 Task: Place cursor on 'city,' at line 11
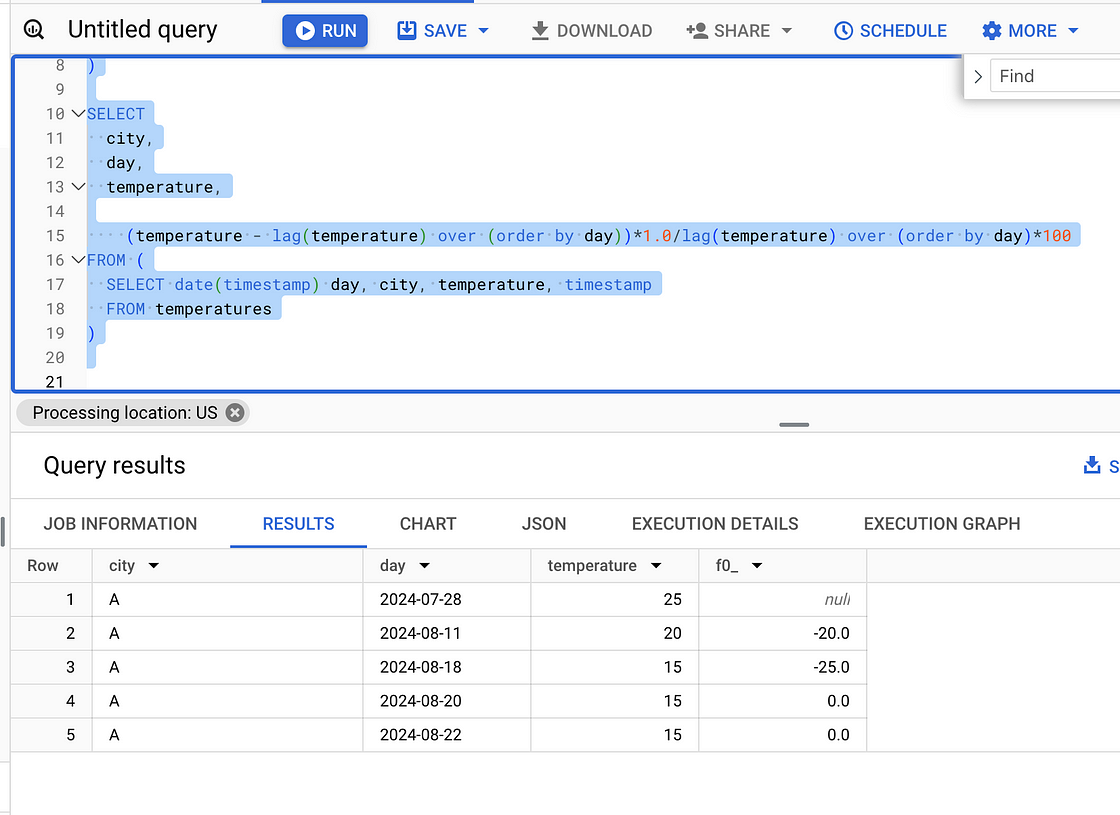[x=129, y=138]
